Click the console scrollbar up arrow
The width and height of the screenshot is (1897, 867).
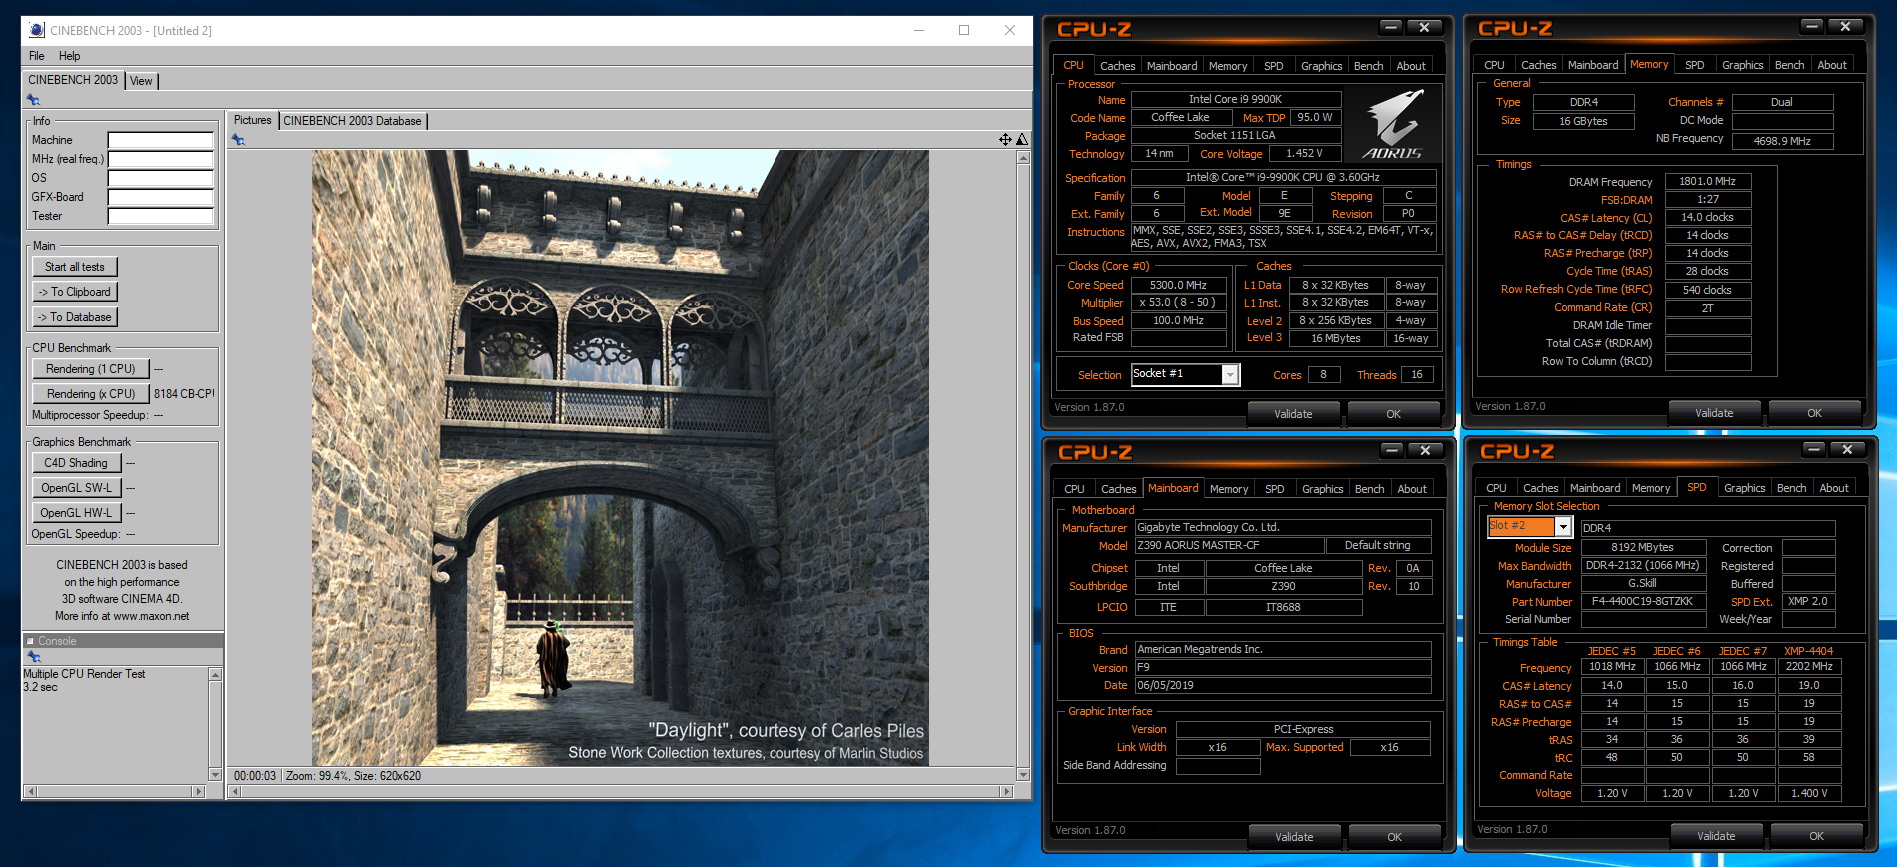coord(215,675)
